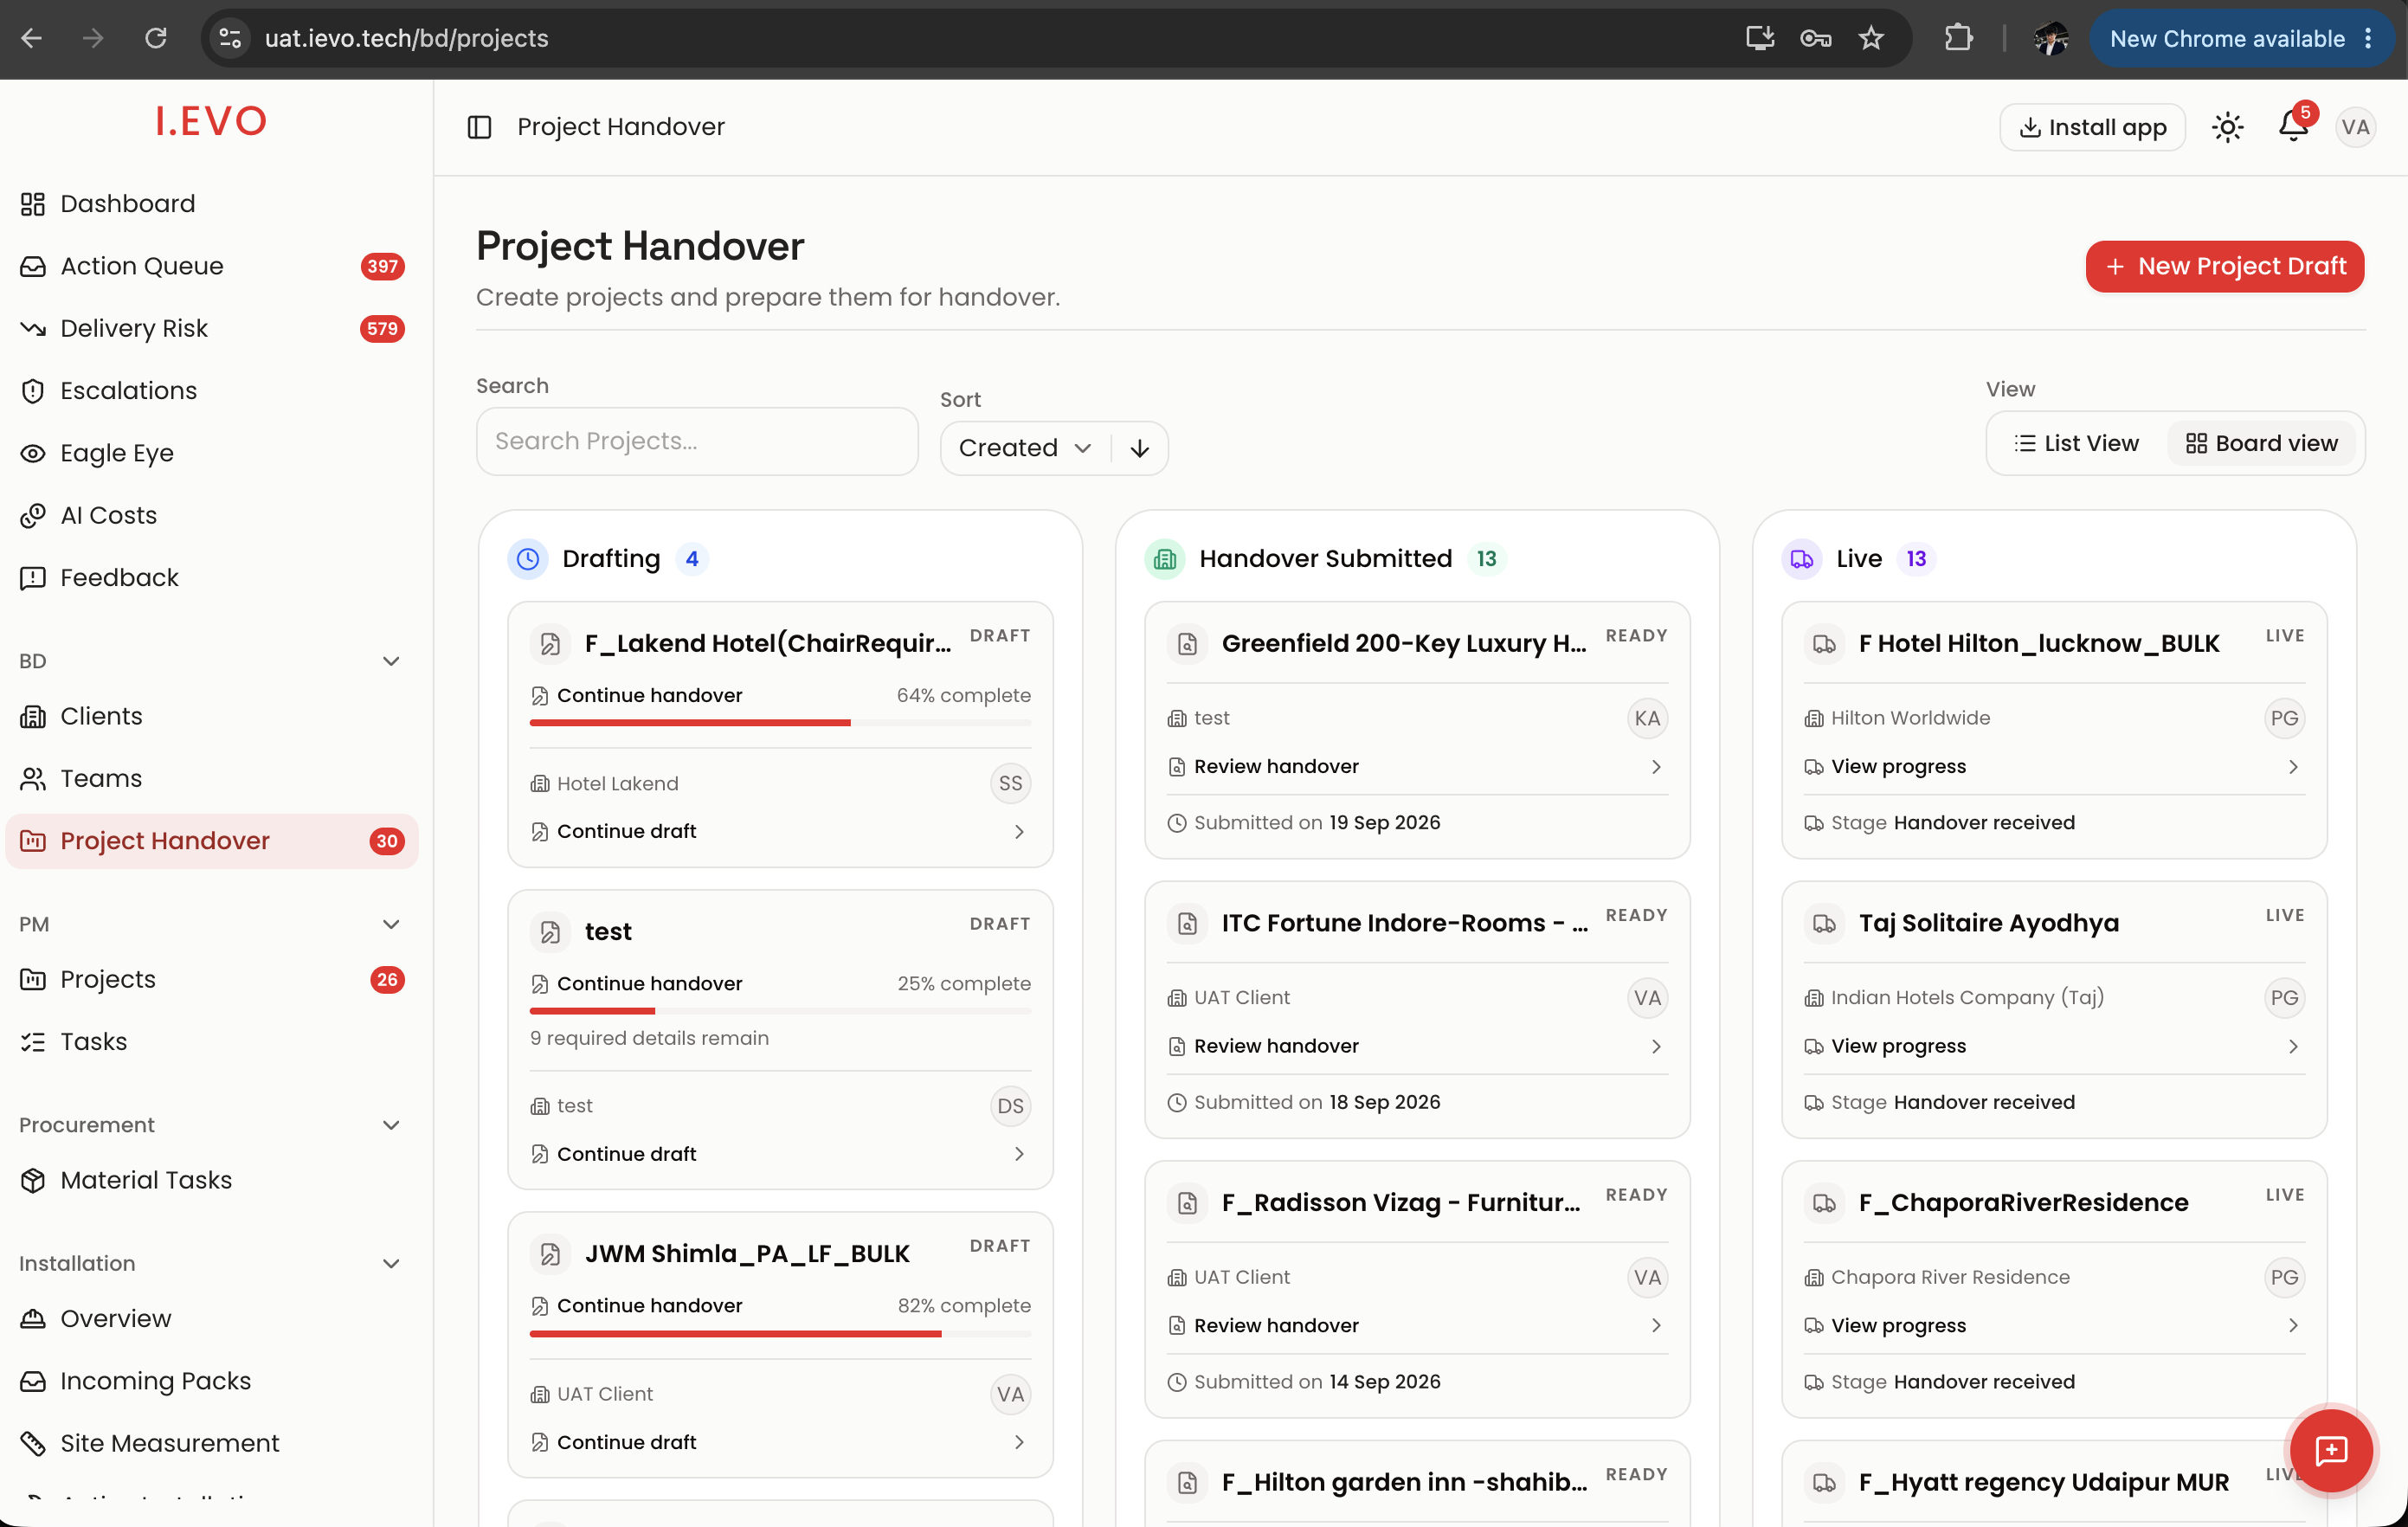Click the Install app button
2408x1527 pixels.
click(x=2092, y=127)
